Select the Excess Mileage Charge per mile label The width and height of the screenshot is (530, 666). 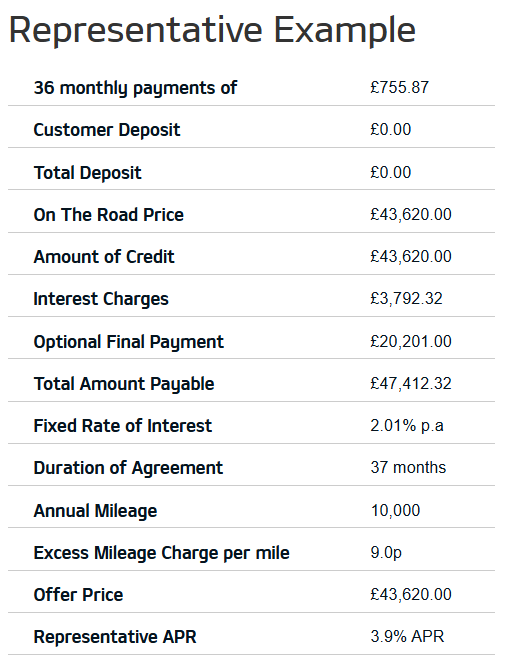click(162, 553)
